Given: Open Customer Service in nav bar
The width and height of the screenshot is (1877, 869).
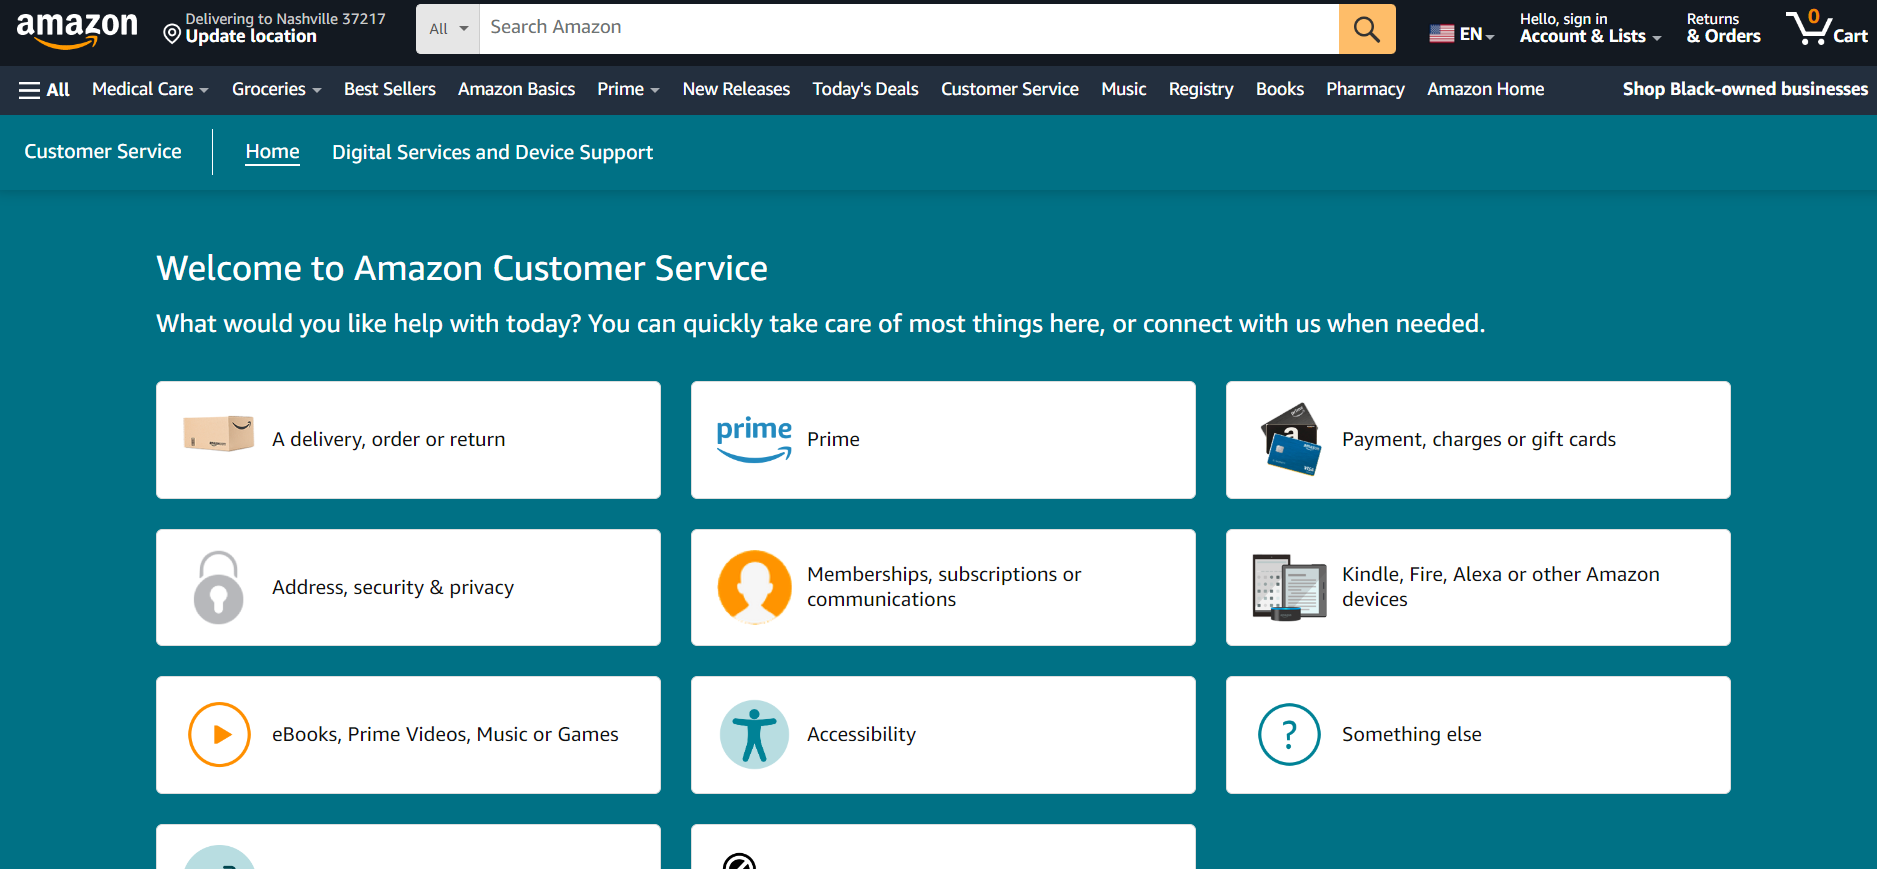Looking at the screenshot, I should (1010, 89).
